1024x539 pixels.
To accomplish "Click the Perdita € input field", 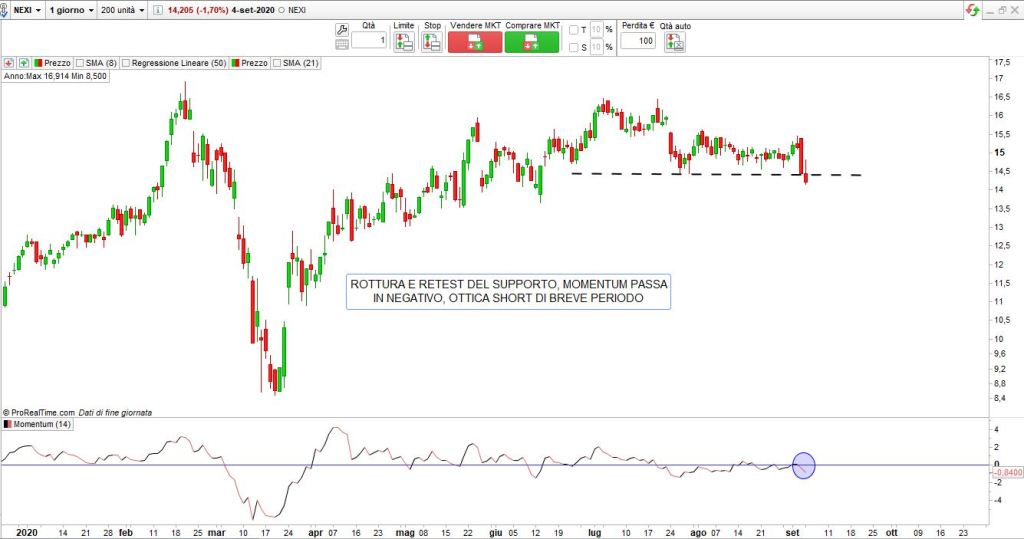I will (637, 42).
